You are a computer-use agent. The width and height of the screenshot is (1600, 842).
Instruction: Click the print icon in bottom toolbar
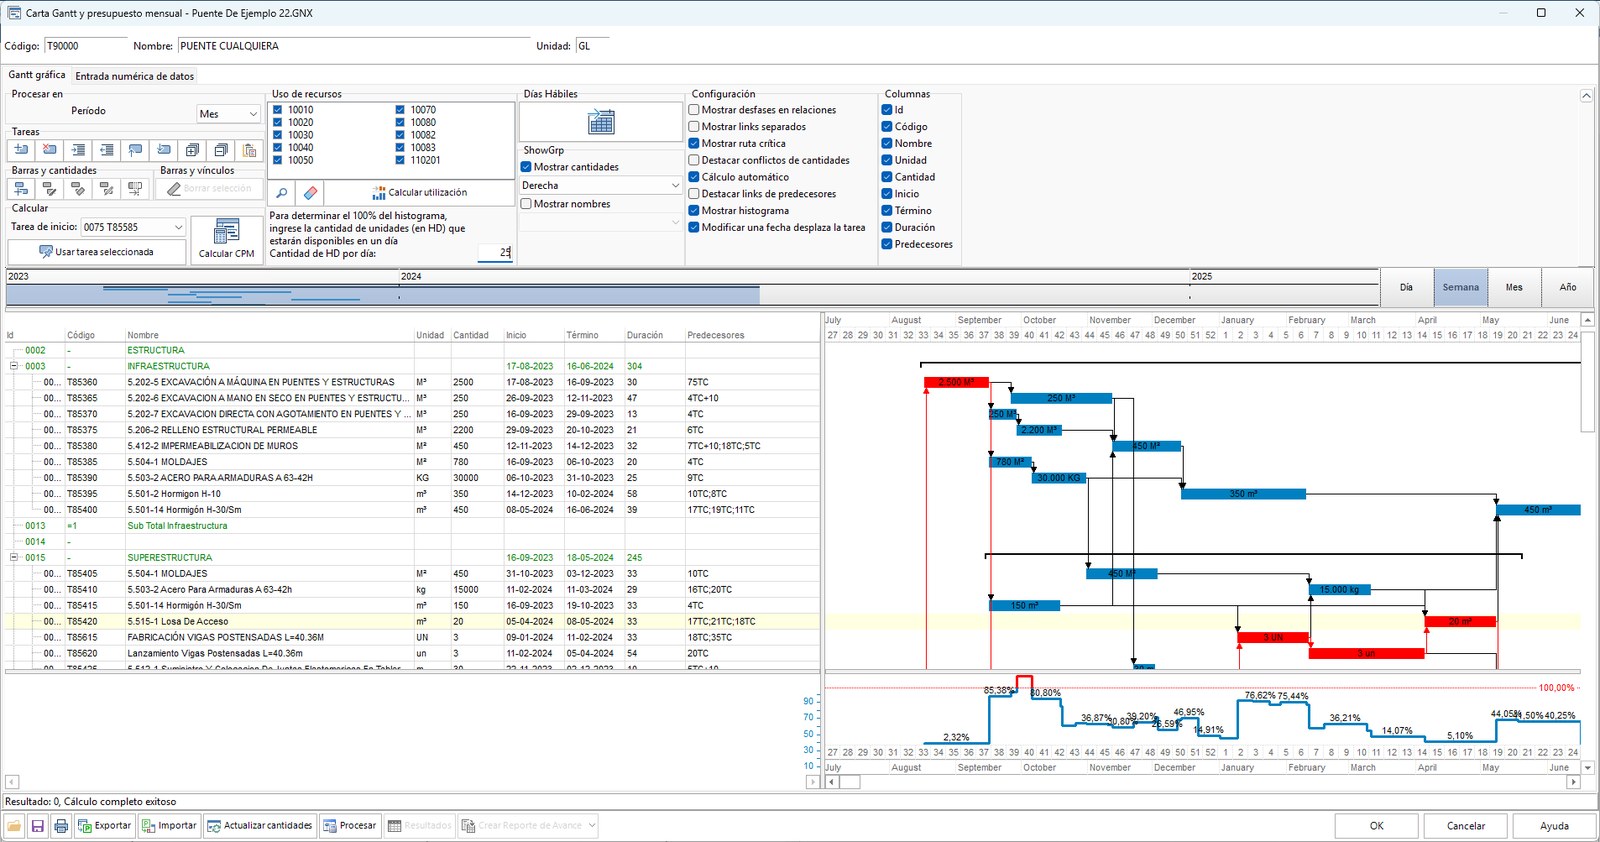61,826
